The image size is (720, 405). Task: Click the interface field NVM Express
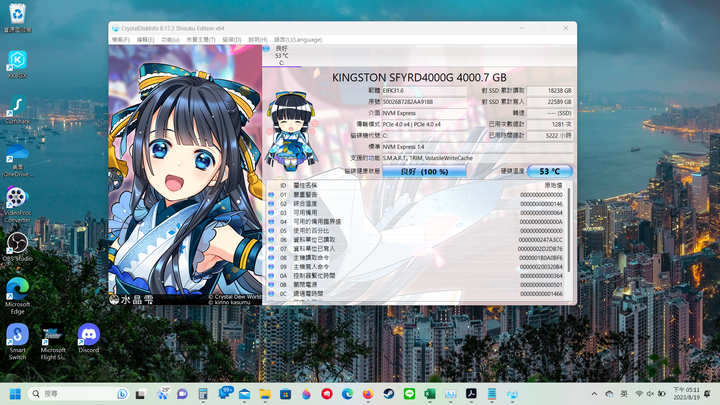coord(424,113)
